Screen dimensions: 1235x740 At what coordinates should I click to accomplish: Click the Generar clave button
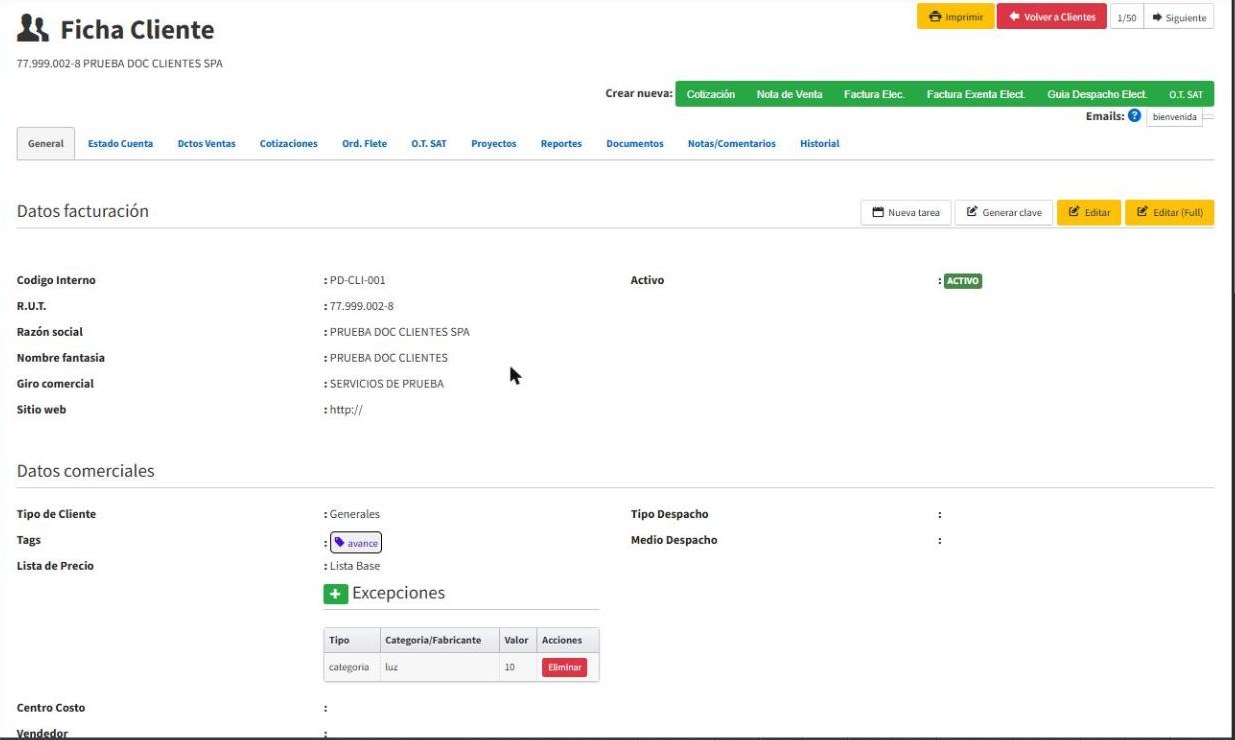[x=1004, y=212]
